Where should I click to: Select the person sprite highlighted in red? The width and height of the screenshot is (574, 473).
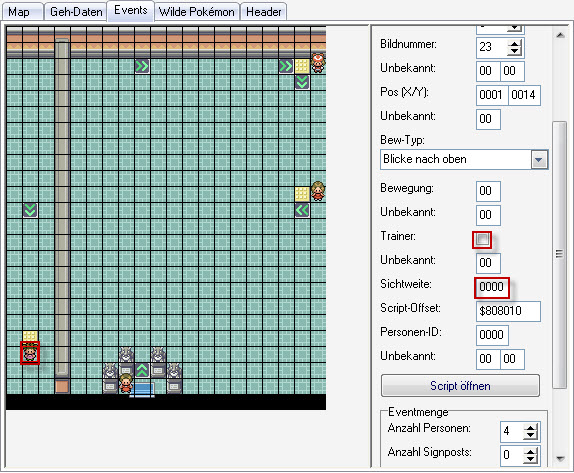click(x=30, y=353)
